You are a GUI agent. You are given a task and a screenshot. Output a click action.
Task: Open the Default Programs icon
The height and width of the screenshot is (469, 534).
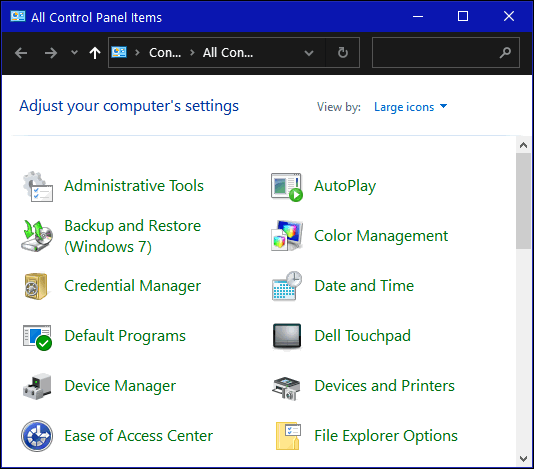[x=37, y=337]
